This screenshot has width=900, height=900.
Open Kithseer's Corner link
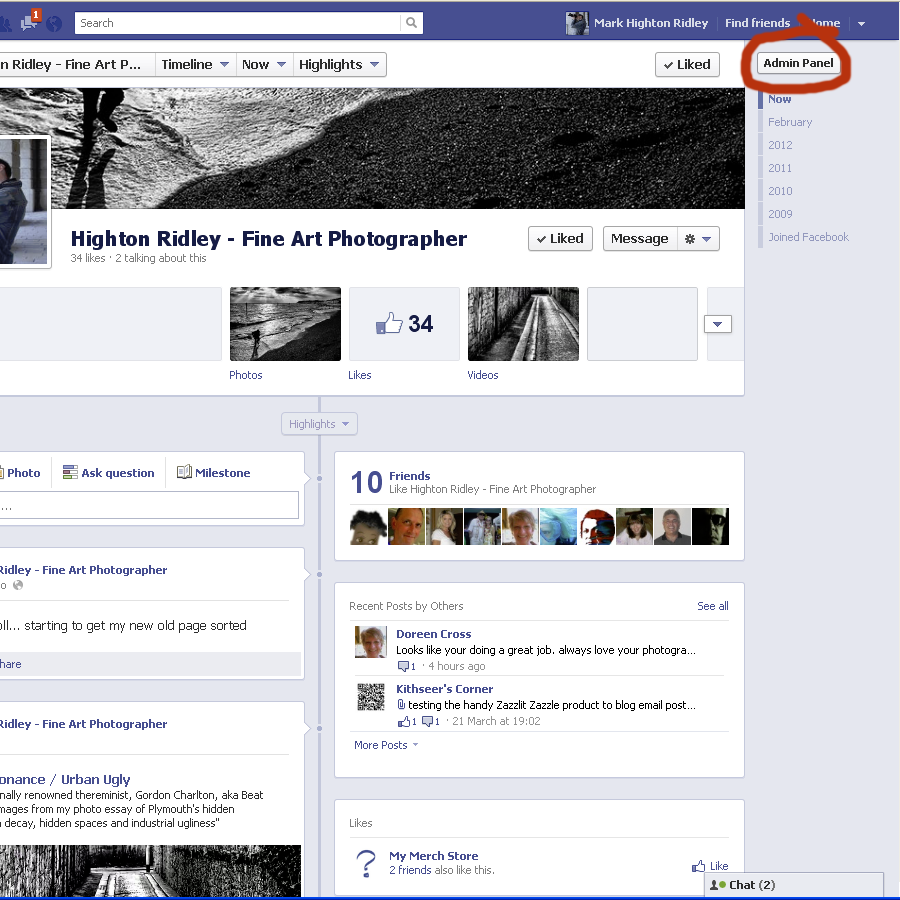coord(444,689)
